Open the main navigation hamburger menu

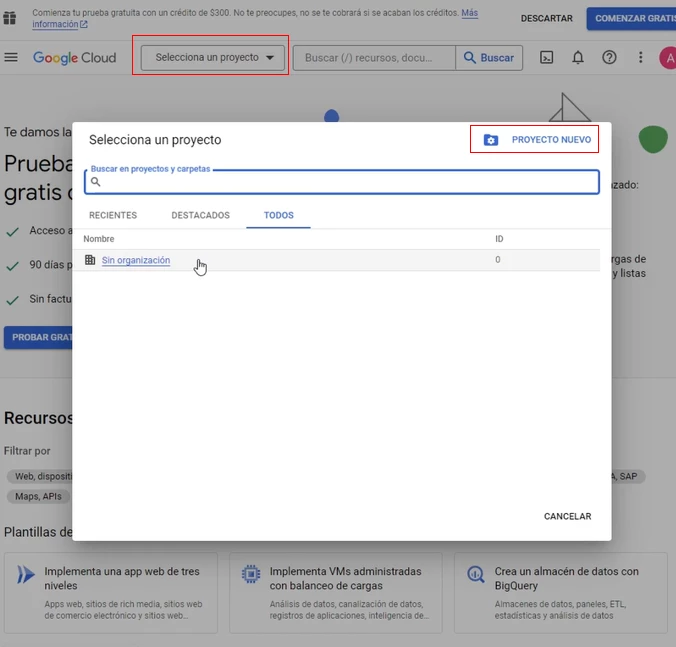(11, 57)
